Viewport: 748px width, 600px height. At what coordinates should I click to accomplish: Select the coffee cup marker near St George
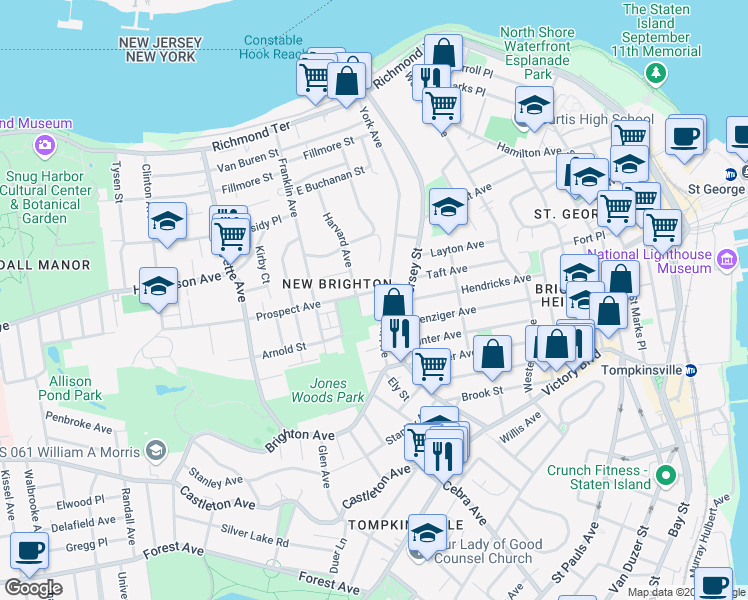(x=686, y=136)
